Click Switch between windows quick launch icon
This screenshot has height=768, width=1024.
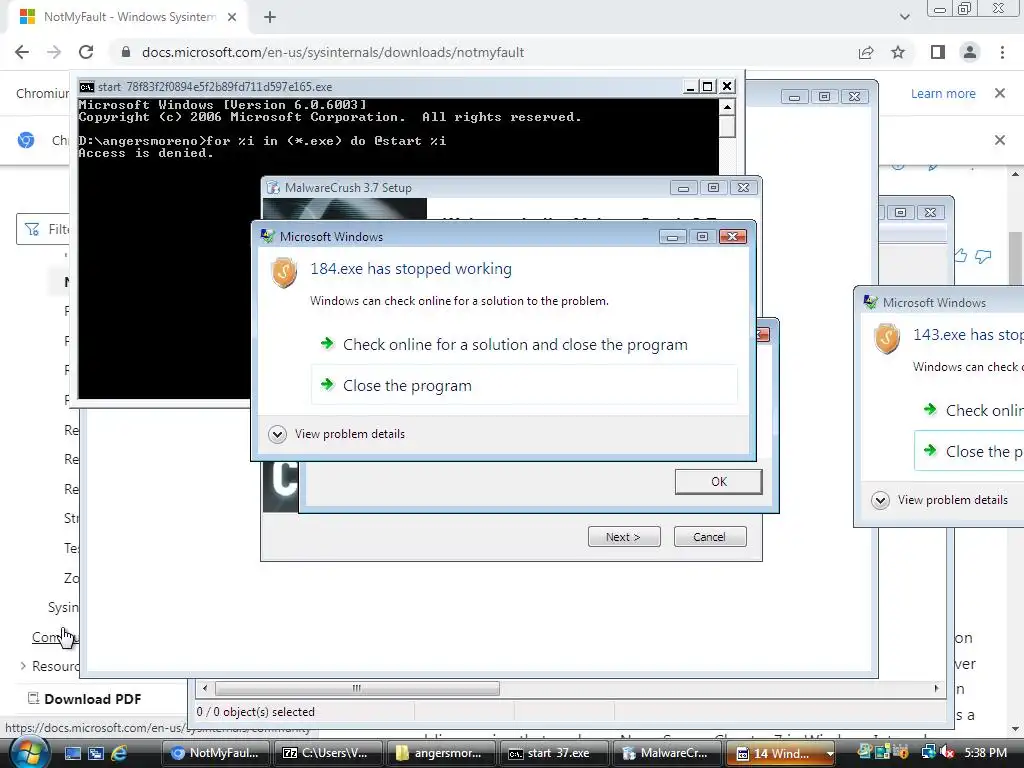click(x=95, y=753)
